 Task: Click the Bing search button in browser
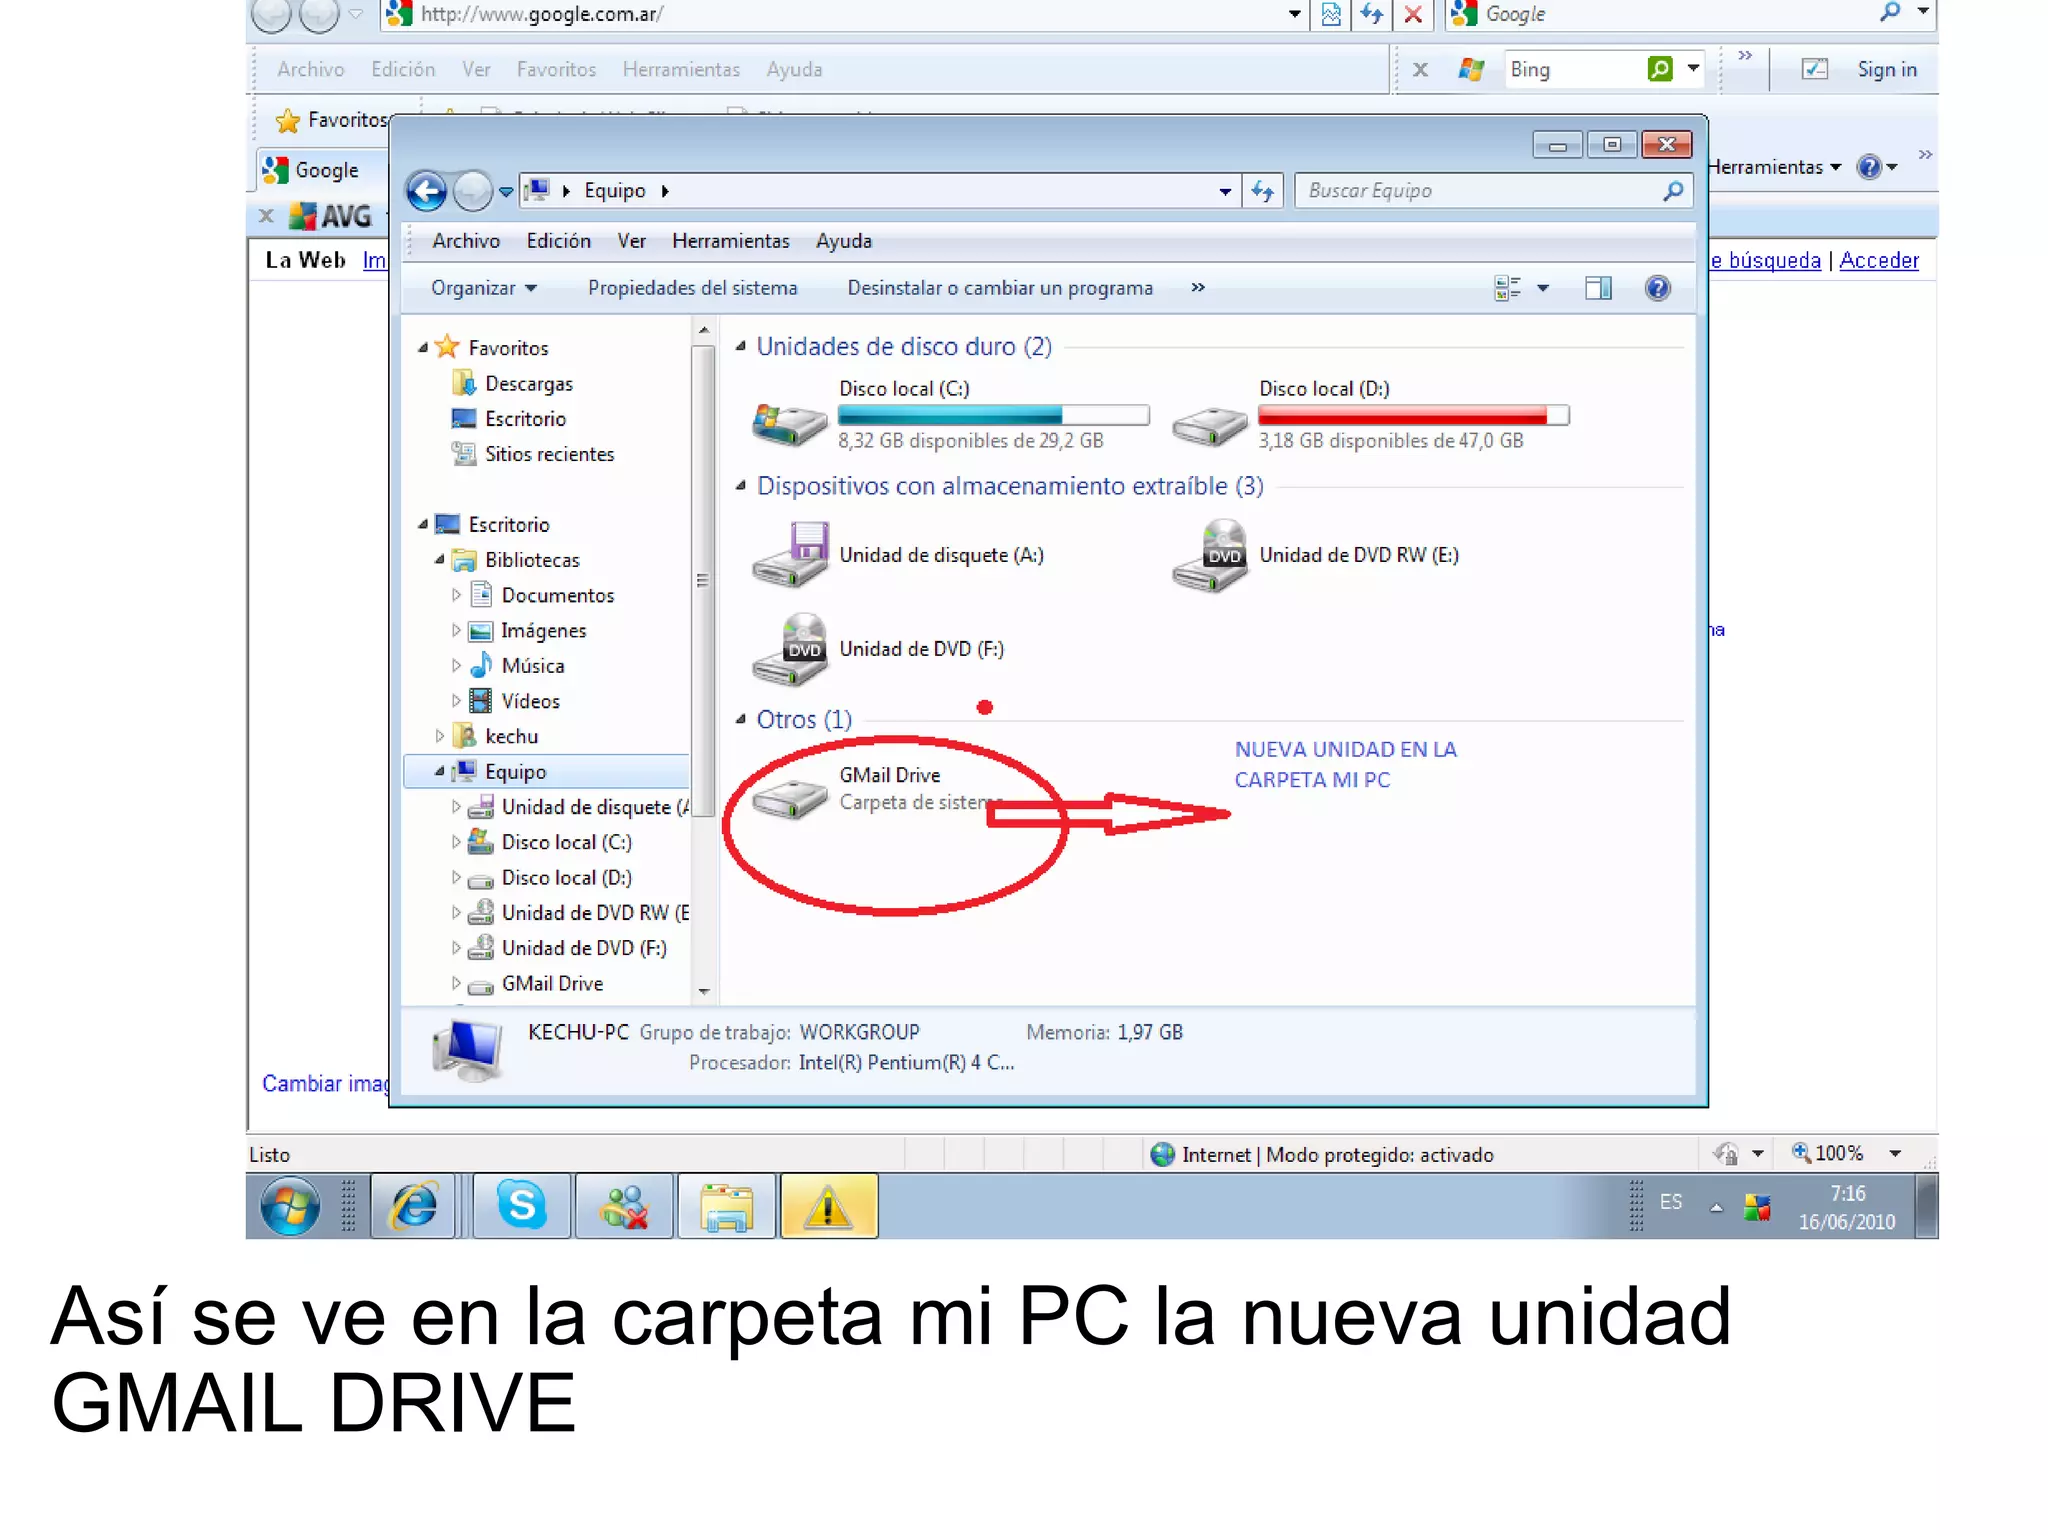point(1659,68)
